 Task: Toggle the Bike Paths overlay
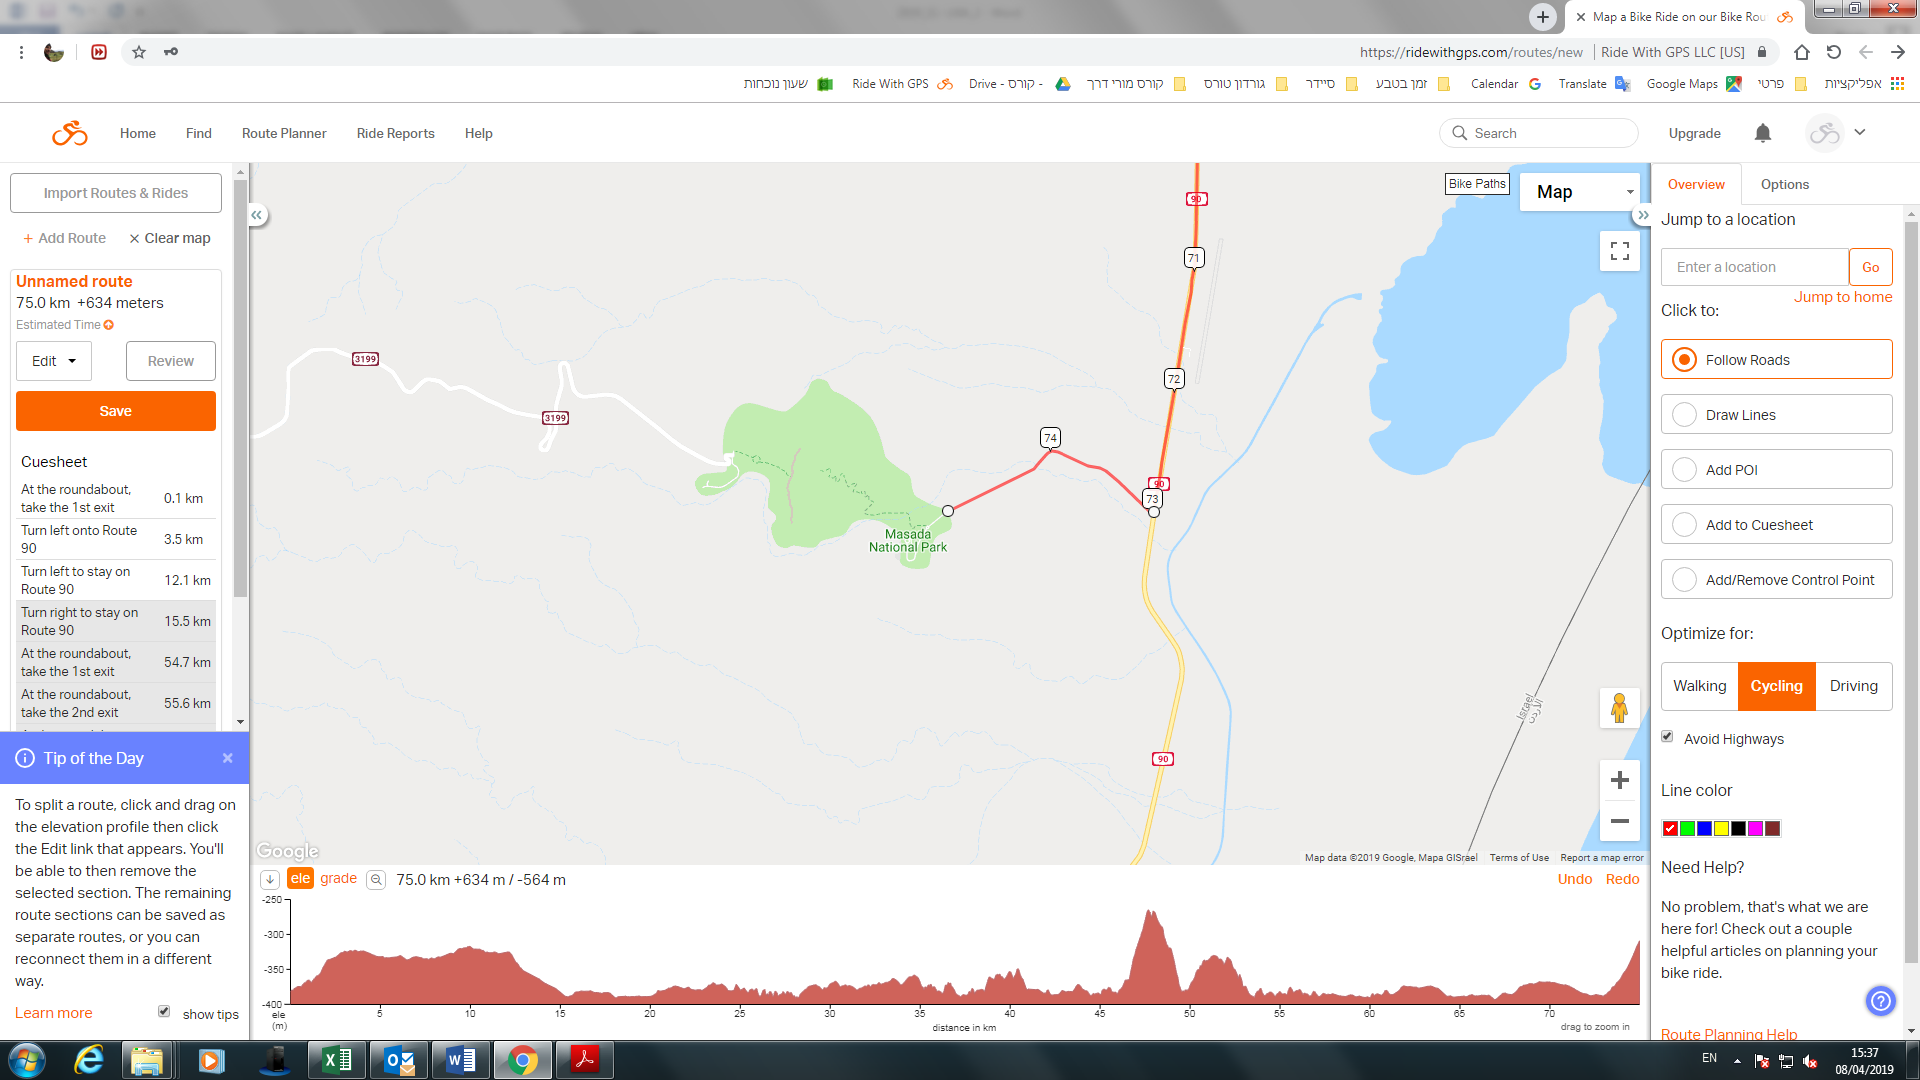click(x=1477, y=184)
